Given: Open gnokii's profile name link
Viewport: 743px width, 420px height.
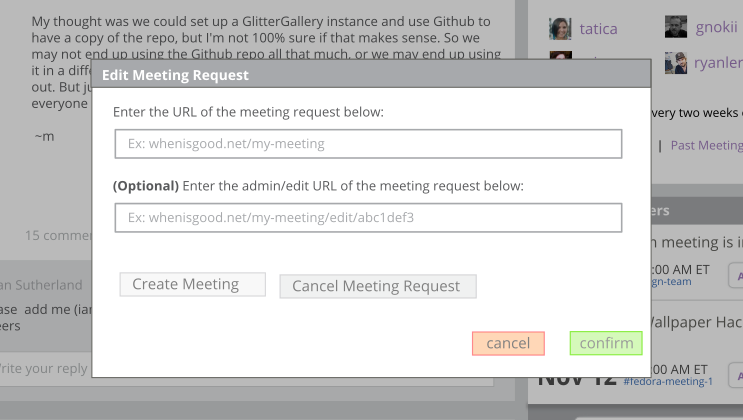Looking at the screenshot, I should (716, 27).
